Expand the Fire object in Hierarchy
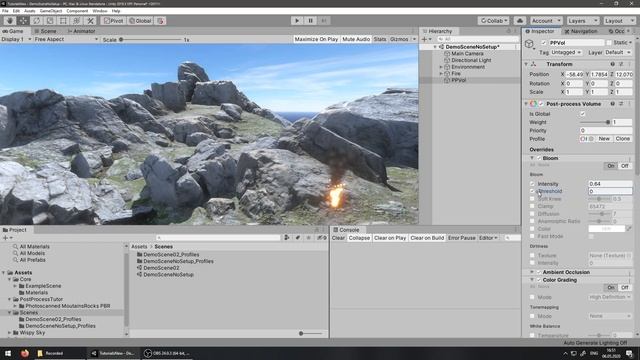This screenshot has height=360, width=640. pos(441,73)
